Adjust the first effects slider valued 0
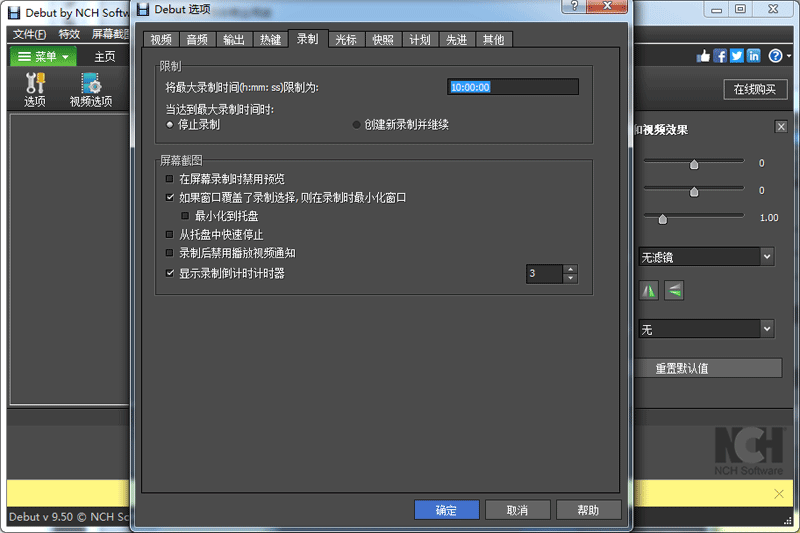The height and width of the screenshot is (533, 800). pos(694,164)
